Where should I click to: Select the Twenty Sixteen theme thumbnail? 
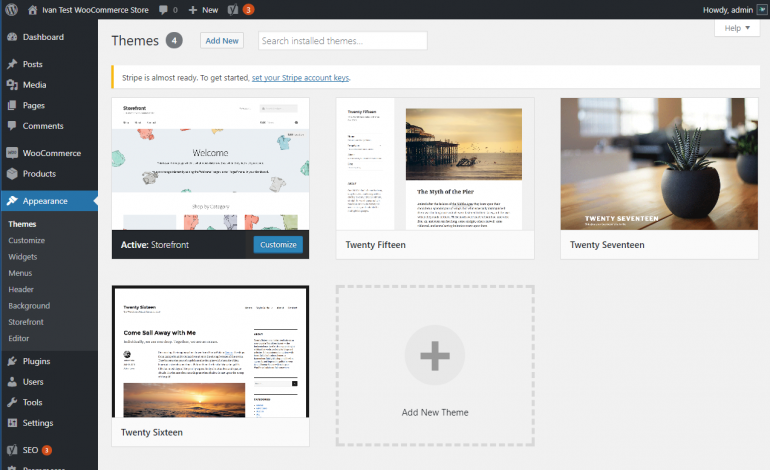[x=210, y=352]
